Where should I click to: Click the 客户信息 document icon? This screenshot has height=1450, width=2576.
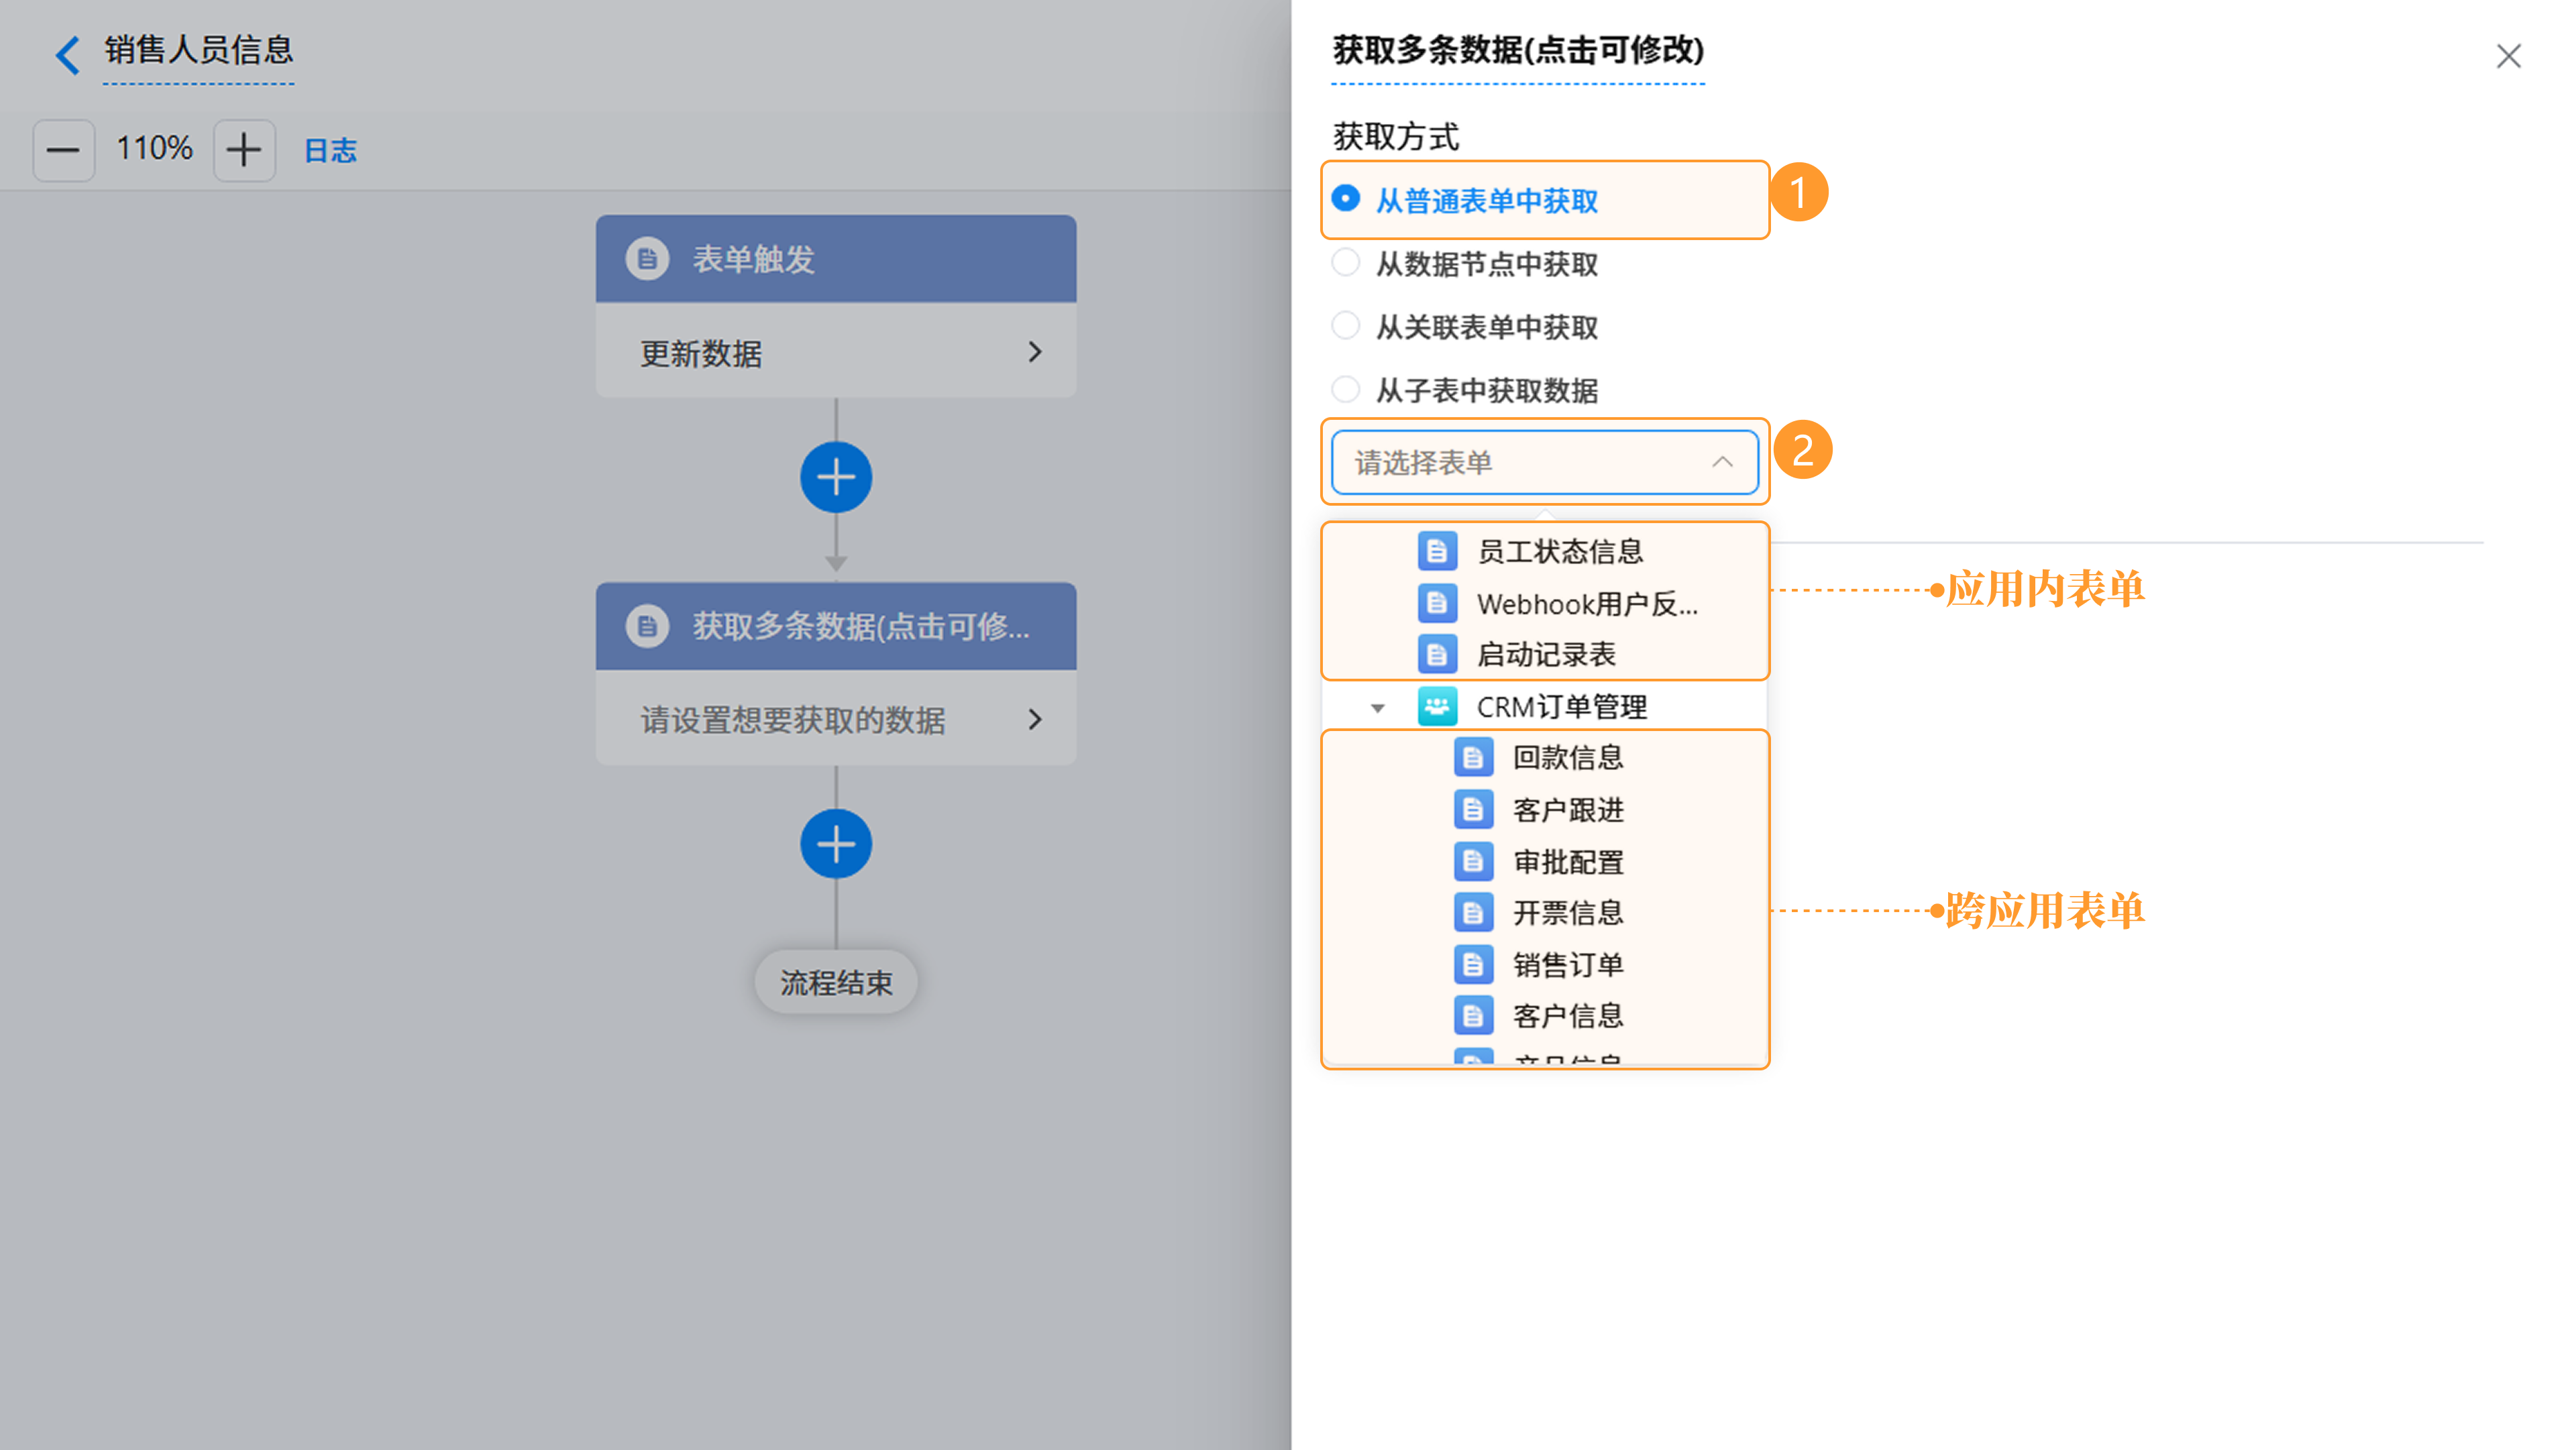1473,1016
